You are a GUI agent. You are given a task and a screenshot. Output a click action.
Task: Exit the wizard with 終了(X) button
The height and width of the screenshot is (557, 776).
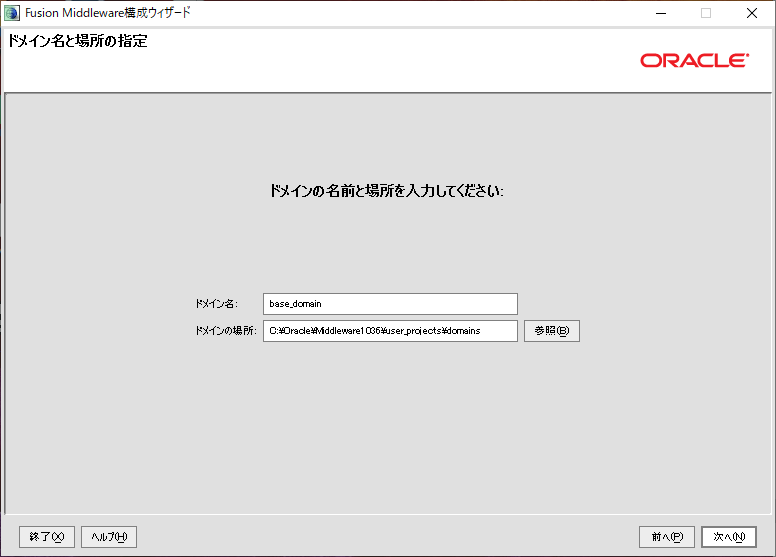click(x=47, y=537)
